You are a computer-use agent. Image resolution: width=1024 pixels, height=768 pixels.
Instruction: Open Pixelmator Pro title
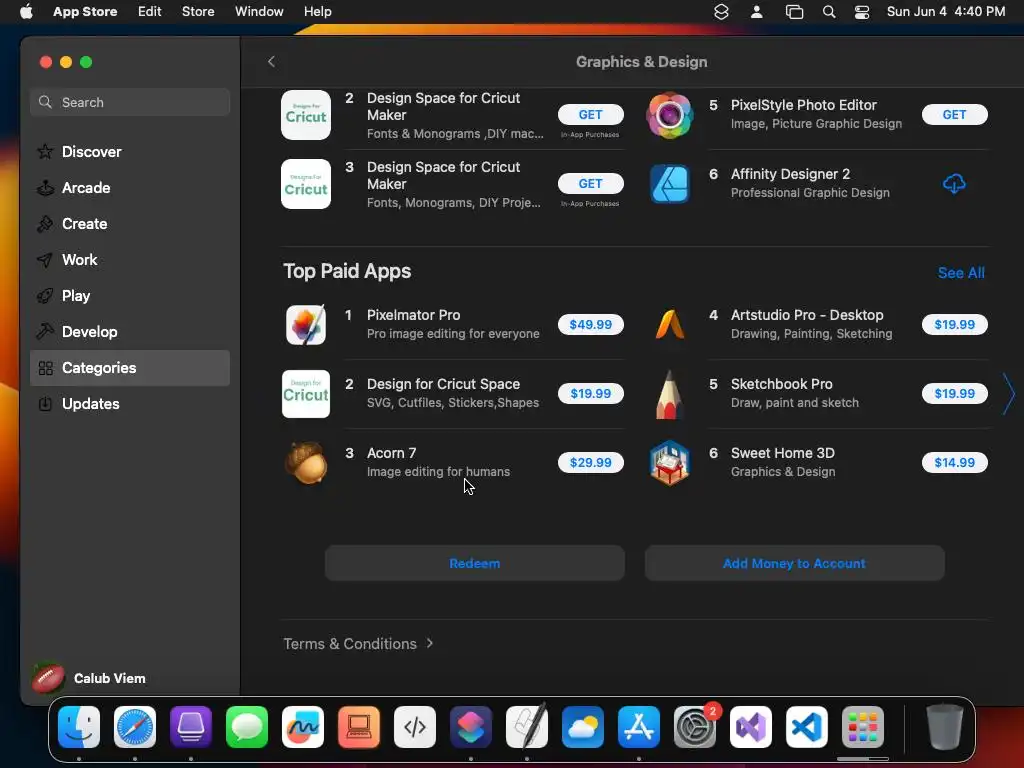click(413, 315)
